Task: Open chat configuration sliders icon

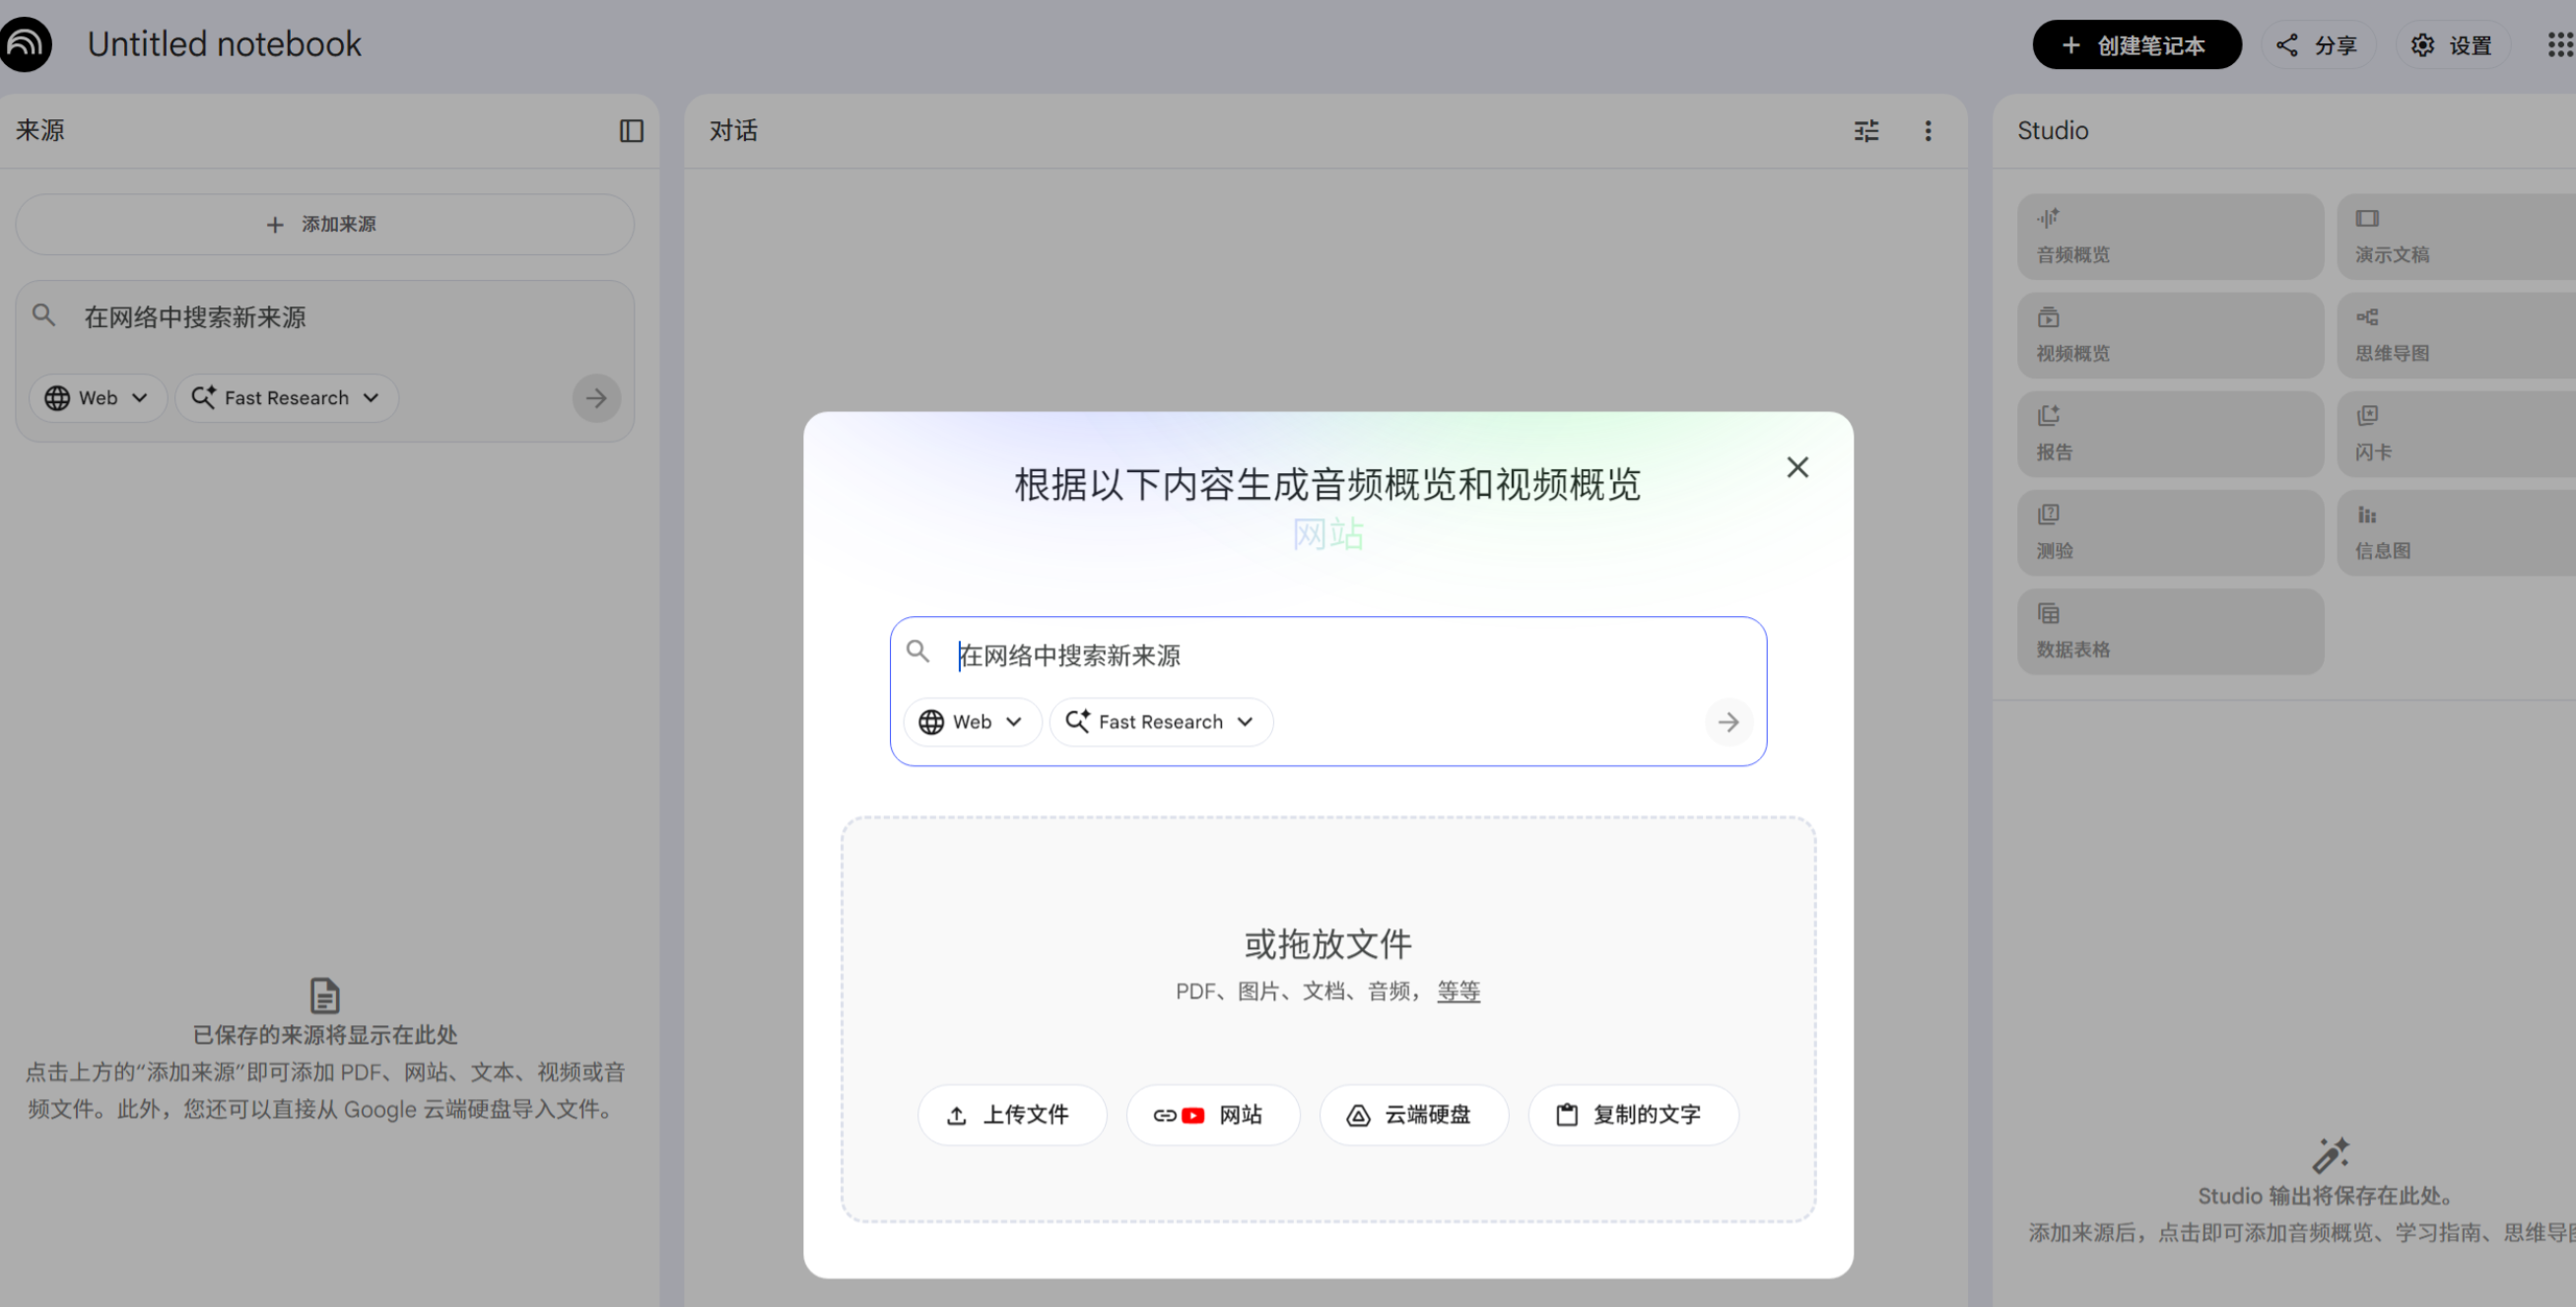Action: (x=1866, y=131)
